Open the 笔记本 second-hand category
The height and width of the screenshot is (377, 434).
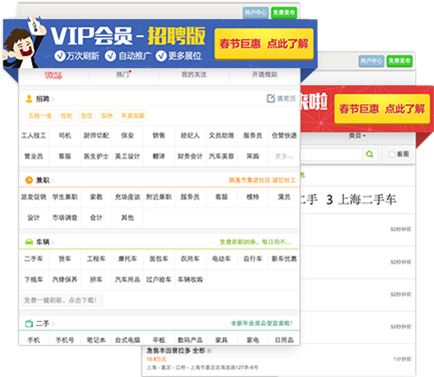point(96,340)
